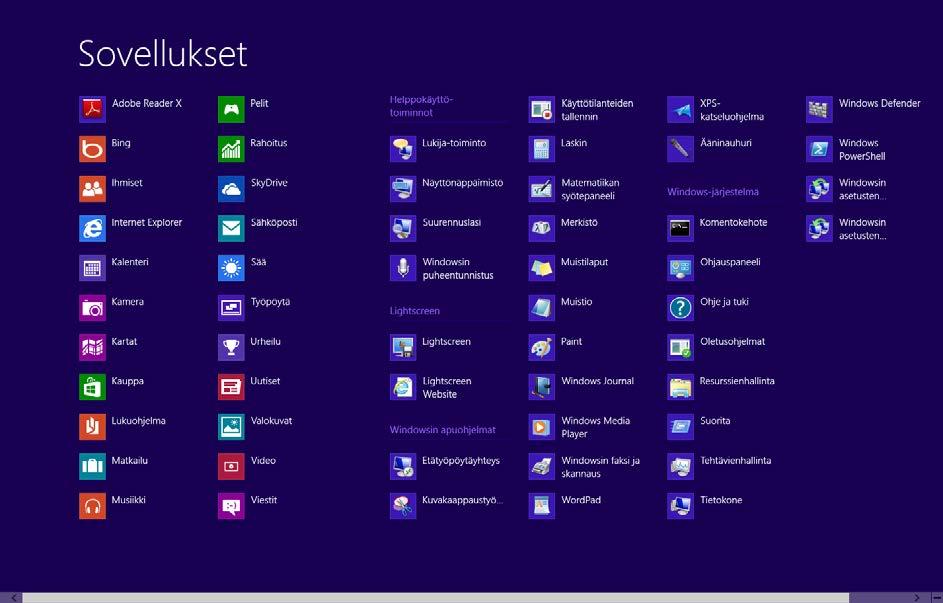Click the "Oletusohjelmat" label

coord(733,341)
